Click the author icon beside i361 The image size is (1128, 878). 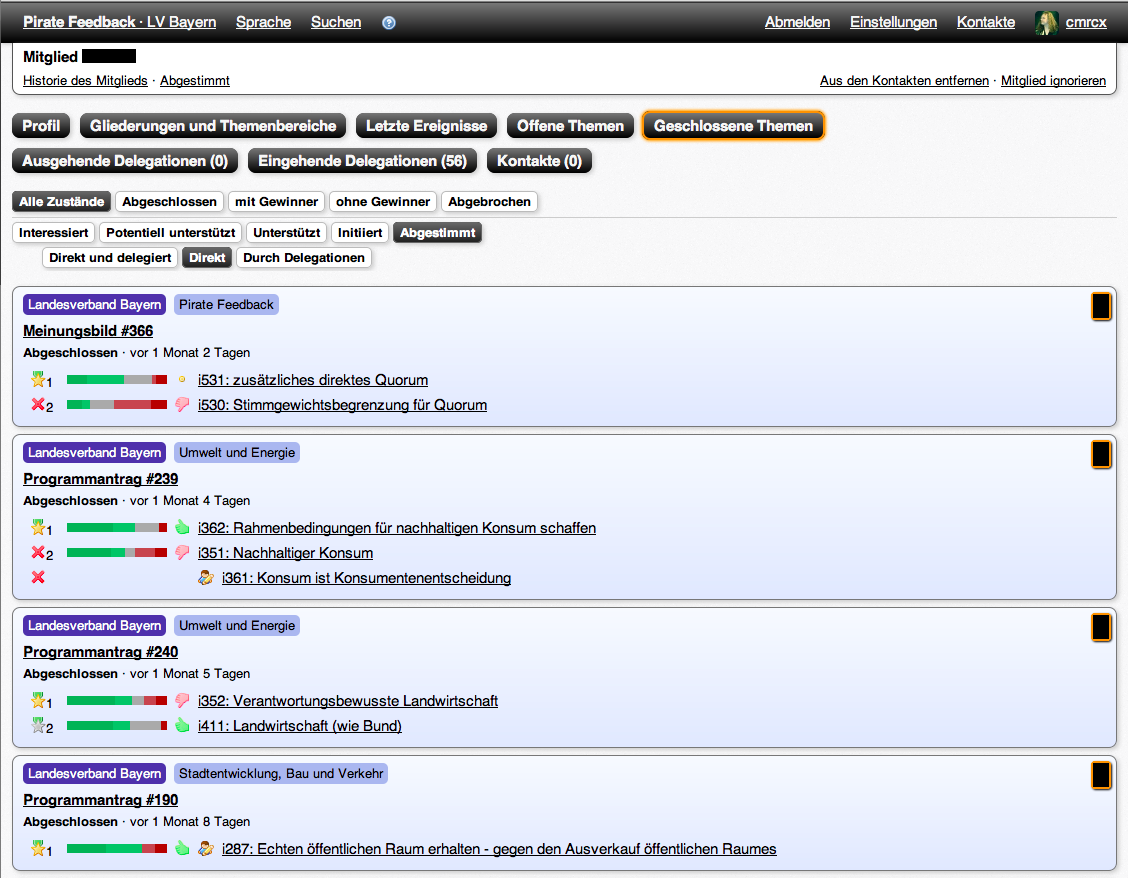tap(206, 578)
